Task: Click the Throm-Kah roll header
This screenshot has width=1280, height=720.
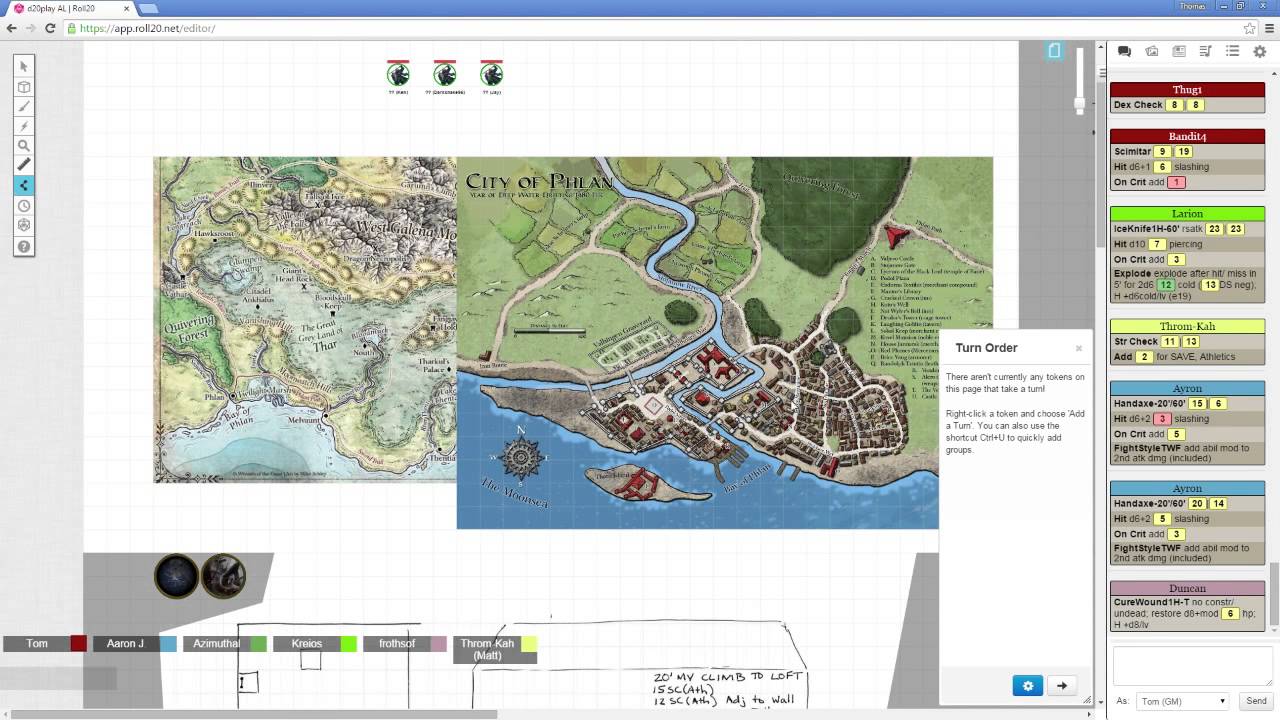Action: click(x=1187, y=327)
